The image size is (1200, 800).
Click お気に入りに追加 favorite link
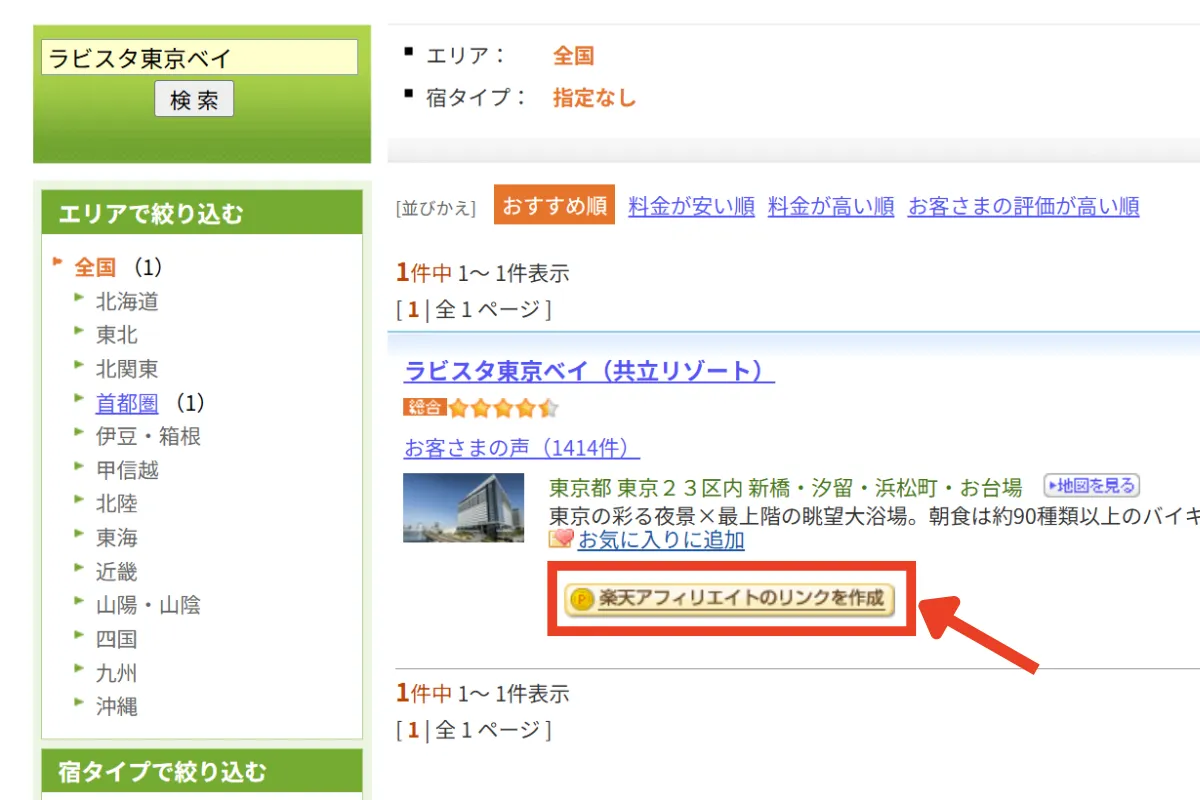click(661, 540)
